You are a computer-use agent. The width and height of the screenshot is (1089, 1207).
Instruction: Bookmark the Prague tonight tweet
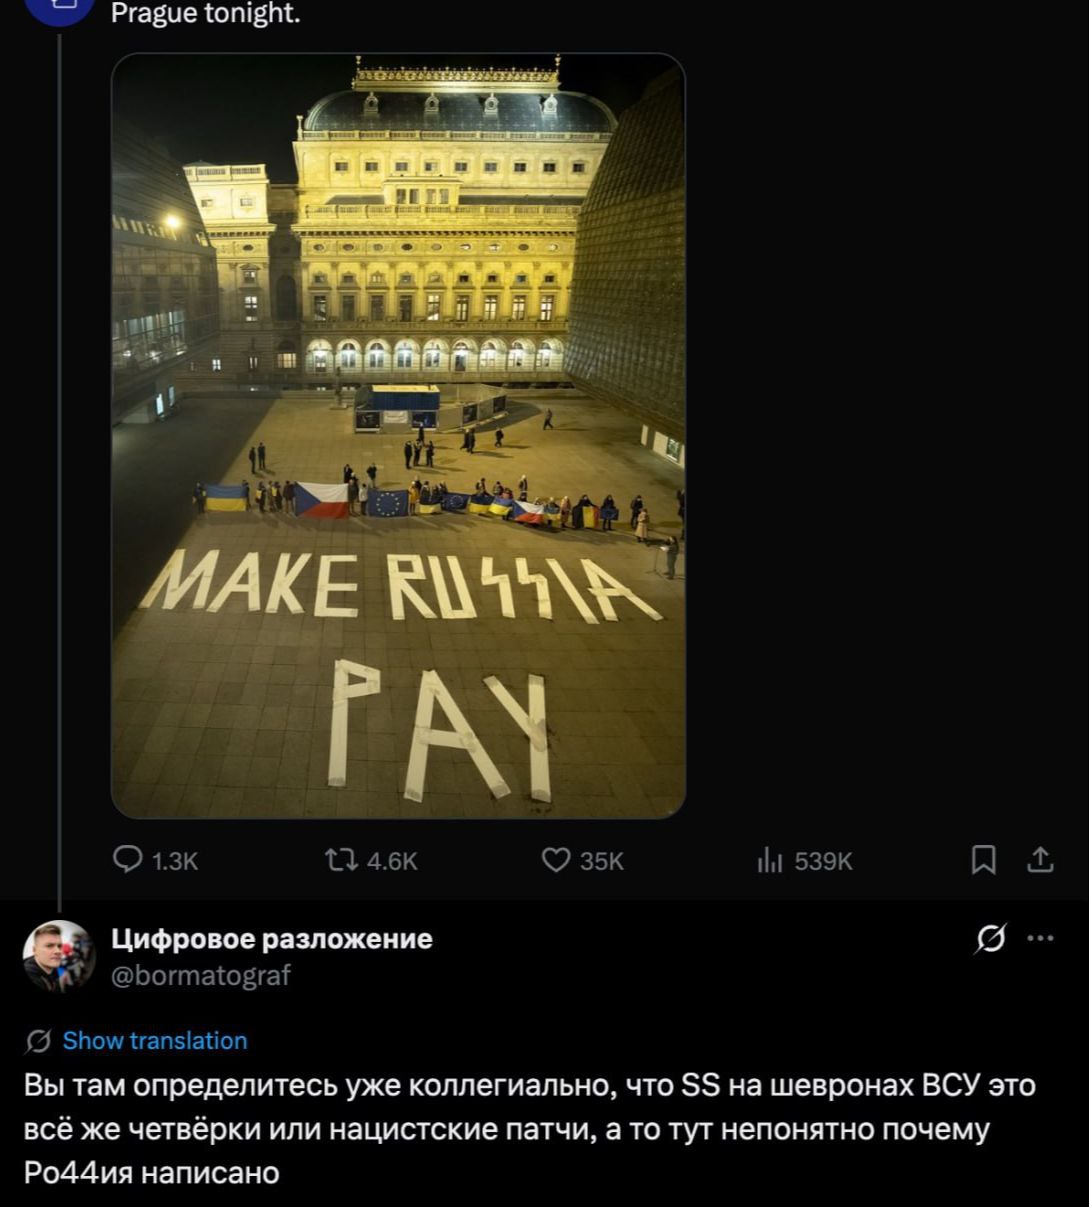[984, 860]
